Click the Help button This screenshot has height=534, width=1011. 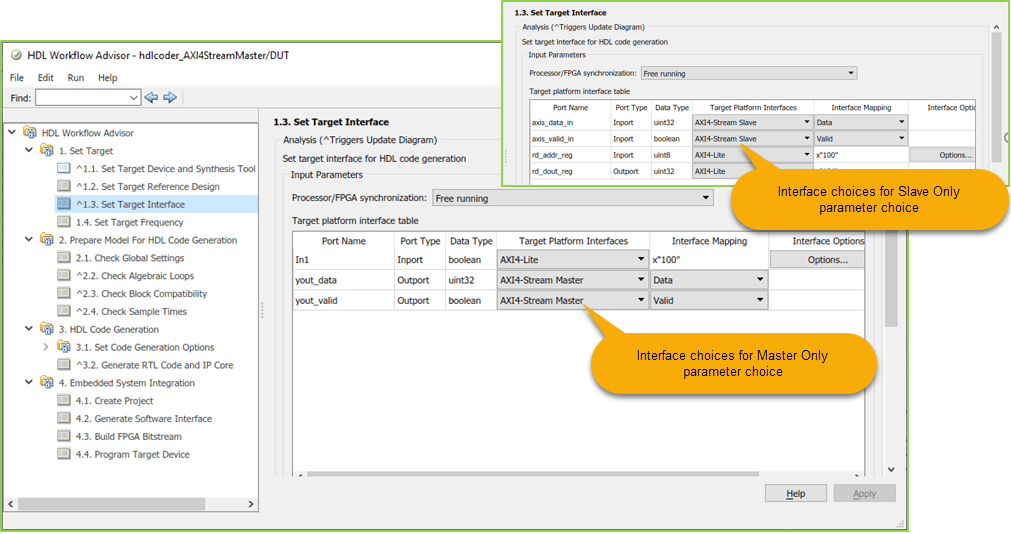pyautogui.click(x=796, y=493)
